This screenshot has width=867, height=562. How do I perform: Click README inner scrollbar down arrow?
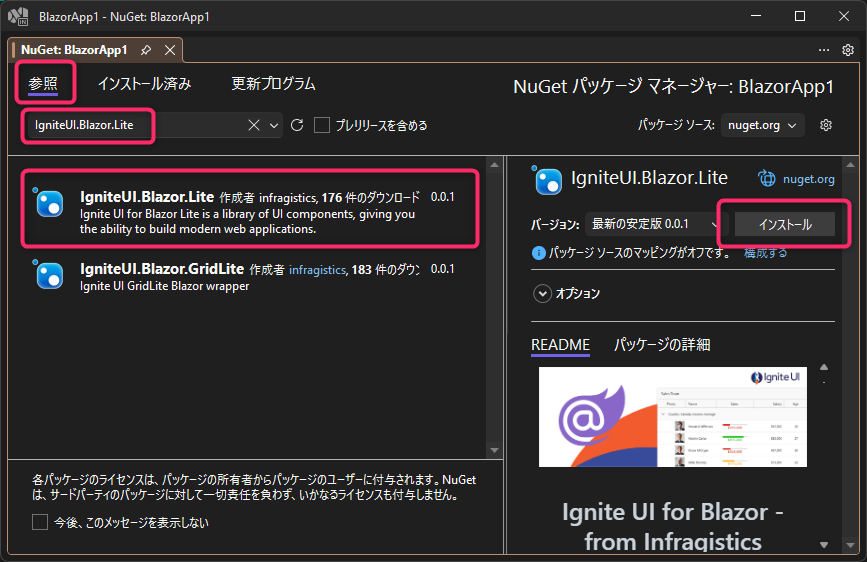(x=824, y=545)
